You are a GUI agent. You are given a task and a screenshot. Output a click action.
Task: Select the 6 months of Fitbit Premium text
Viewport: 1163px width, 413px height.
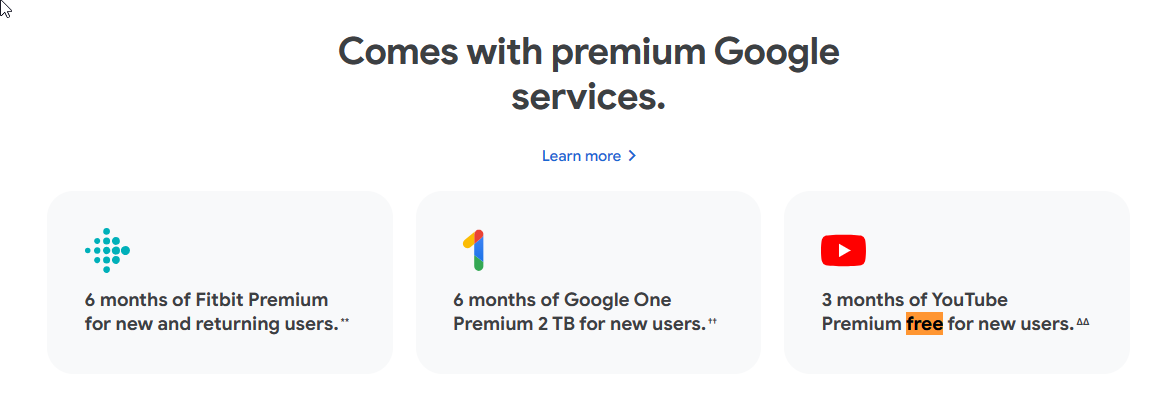[206, 300]
